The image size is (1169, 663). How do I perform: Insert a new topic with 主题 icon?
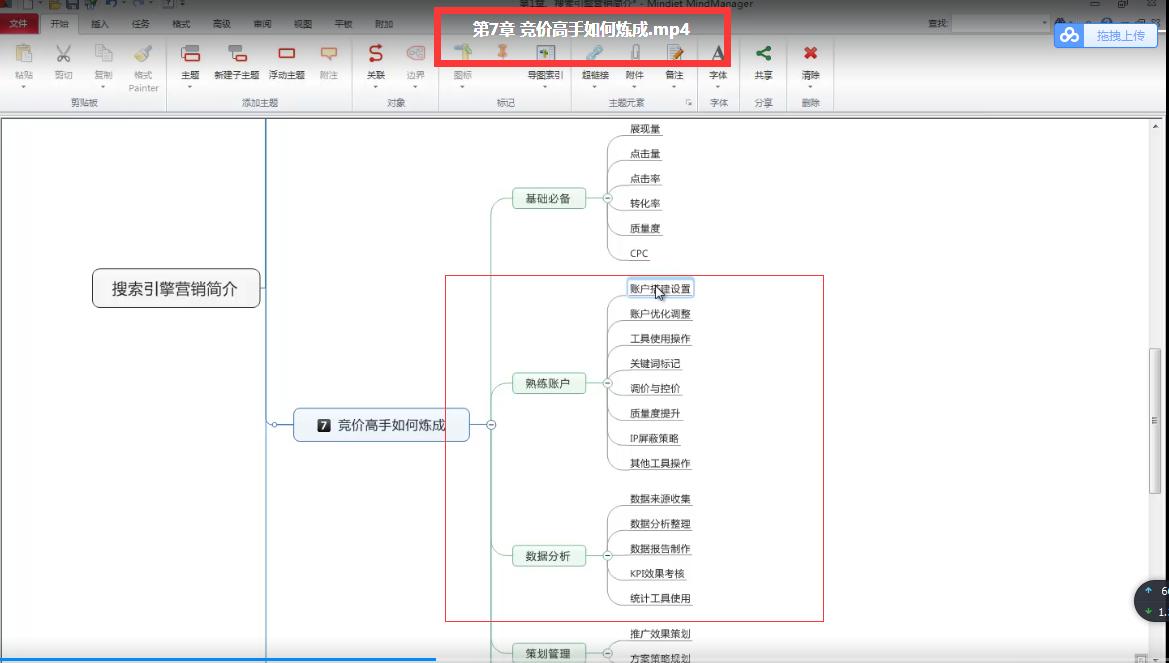tap(190, 53)
